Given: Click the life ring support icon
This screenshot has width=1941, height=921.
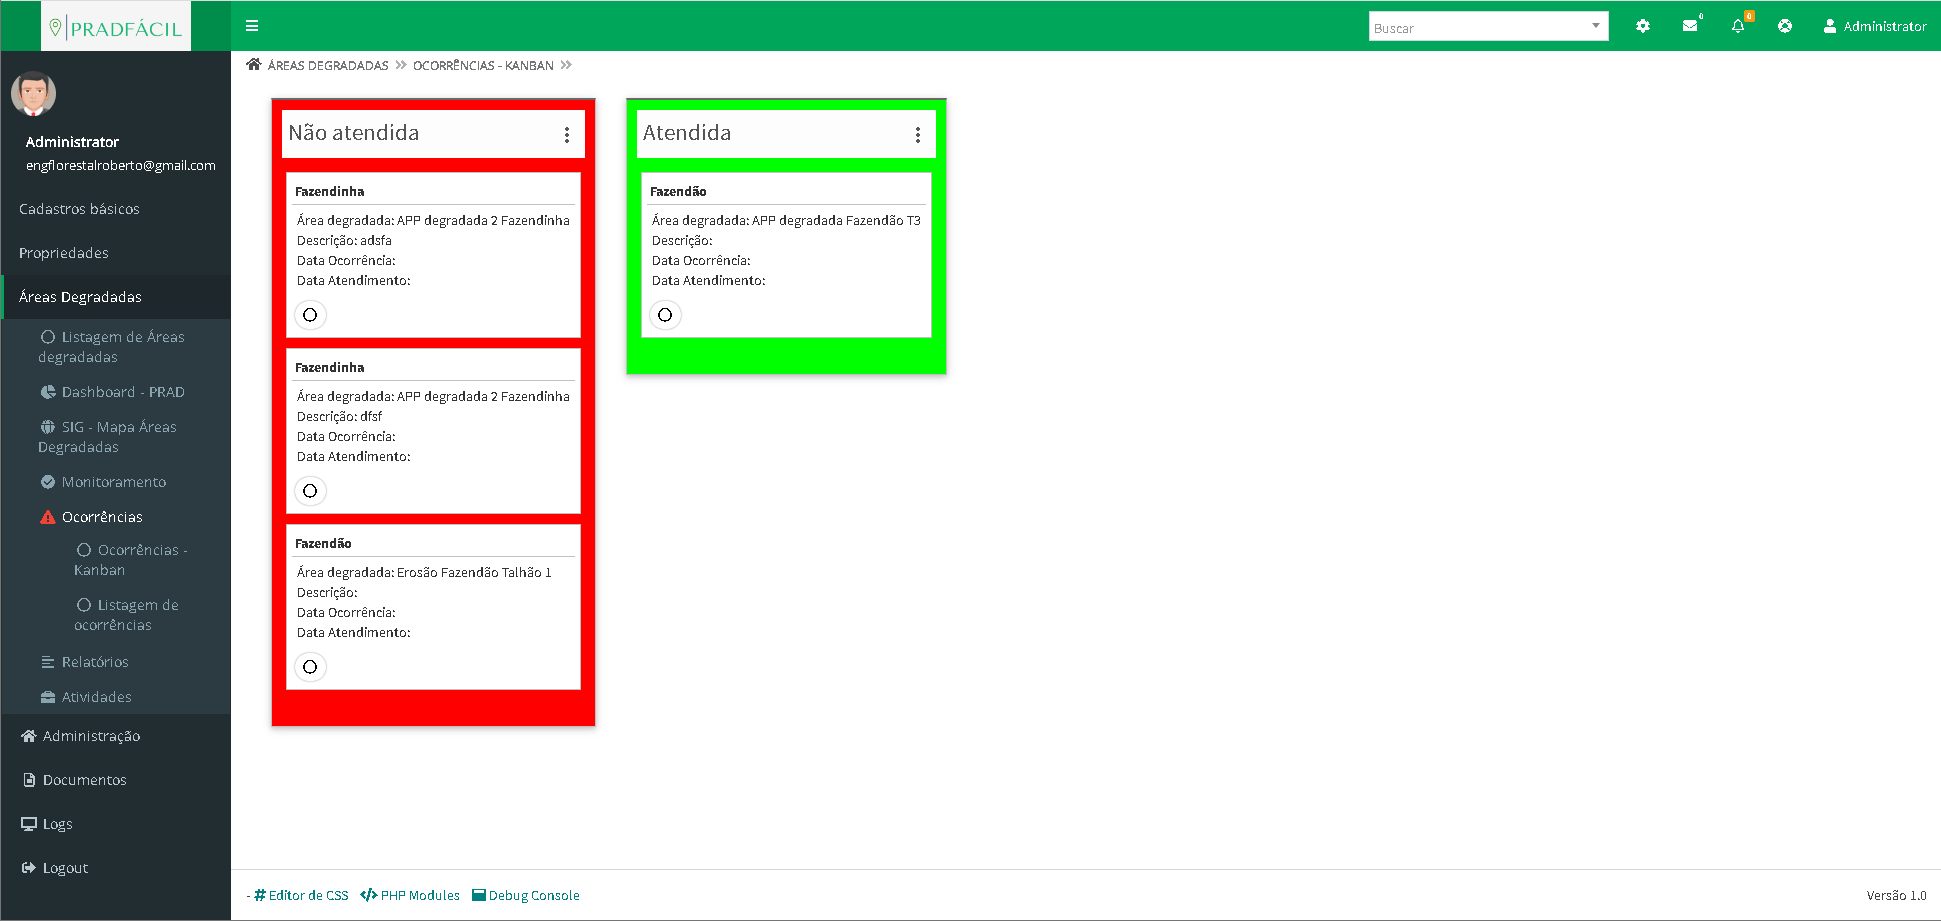Looking at the screenshot, I should 1785,26.
